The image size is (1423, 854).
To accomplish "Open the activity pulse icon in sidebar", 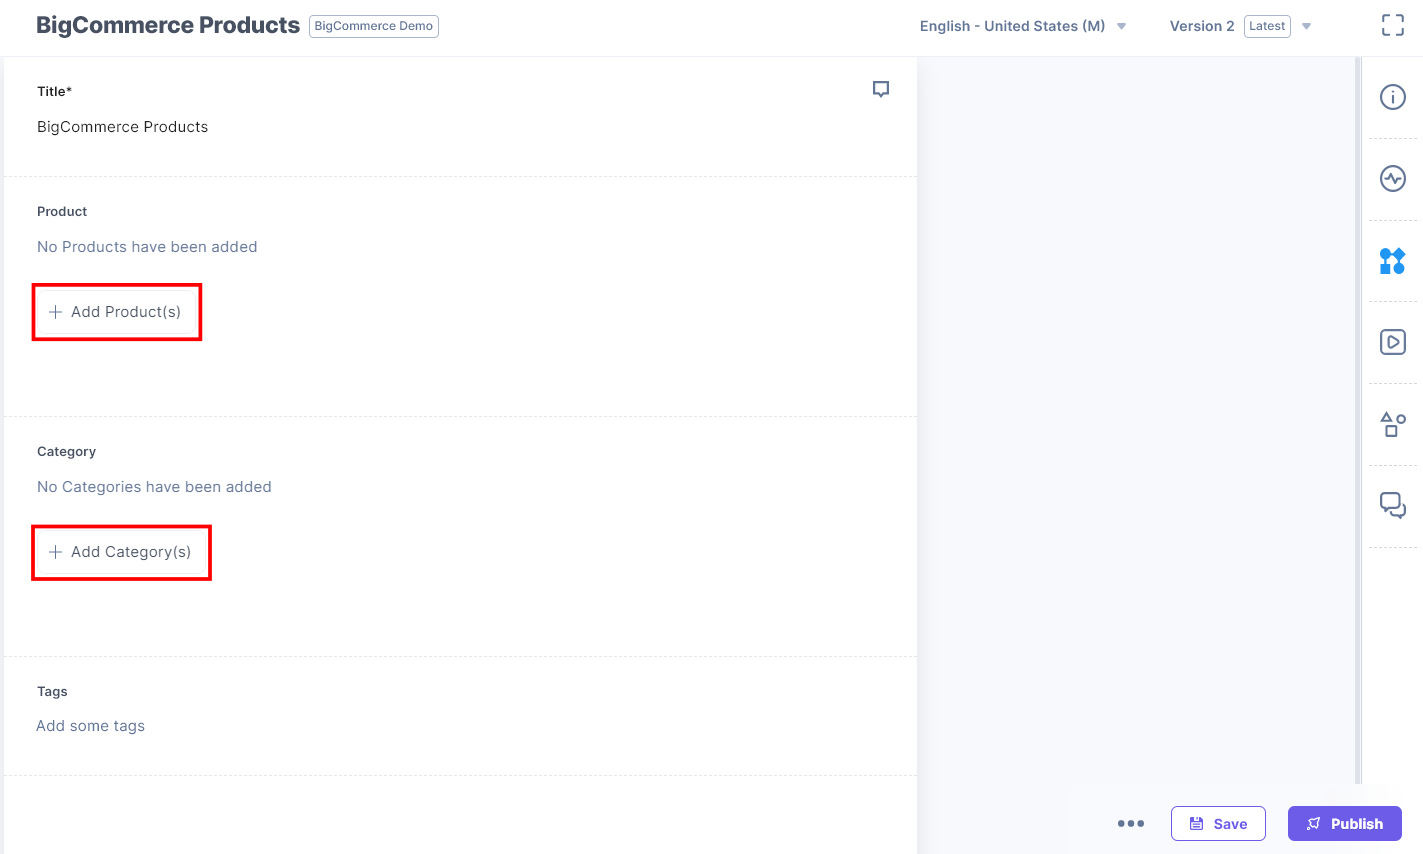I will click(1393, 179).
